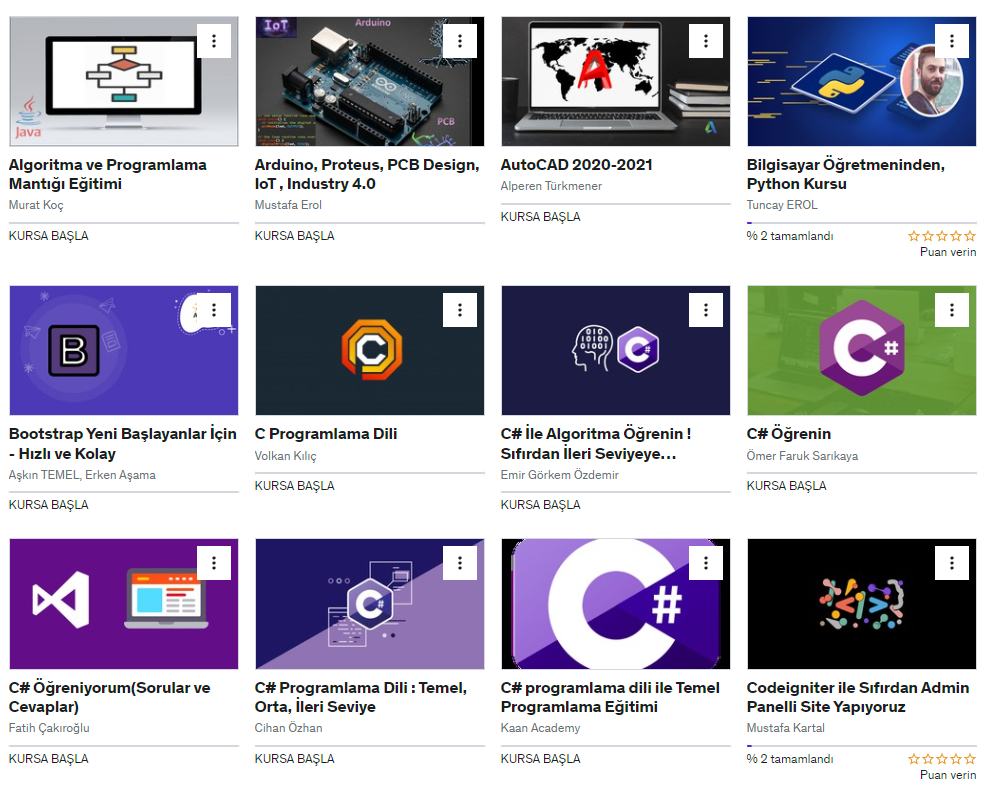Click Python Kursu progress bar

coord(862,223)
